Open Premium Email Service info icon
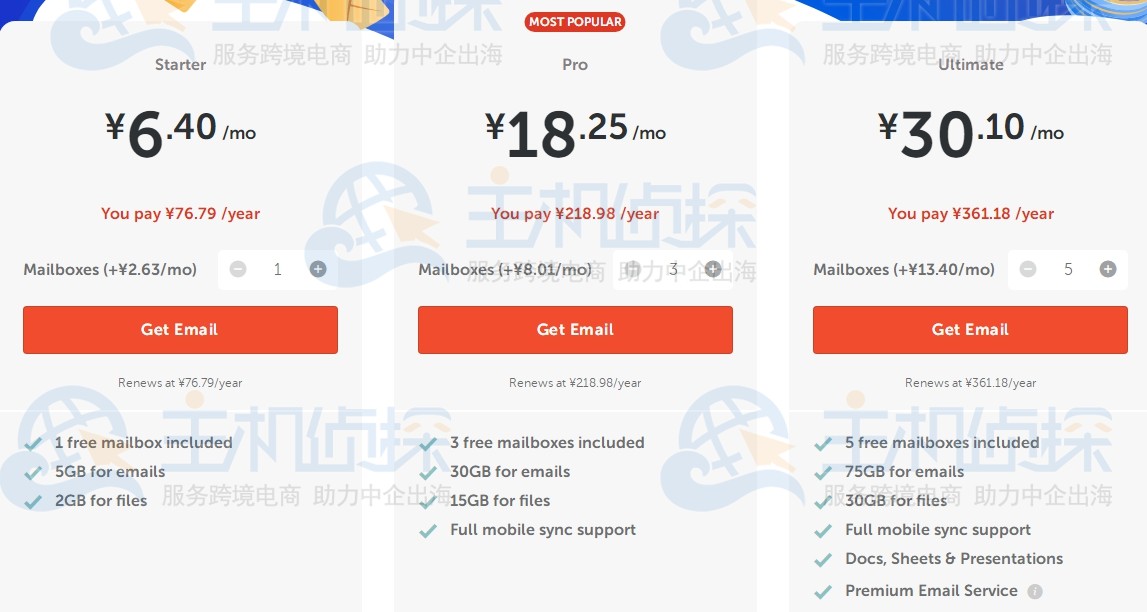 [1035, 591]
